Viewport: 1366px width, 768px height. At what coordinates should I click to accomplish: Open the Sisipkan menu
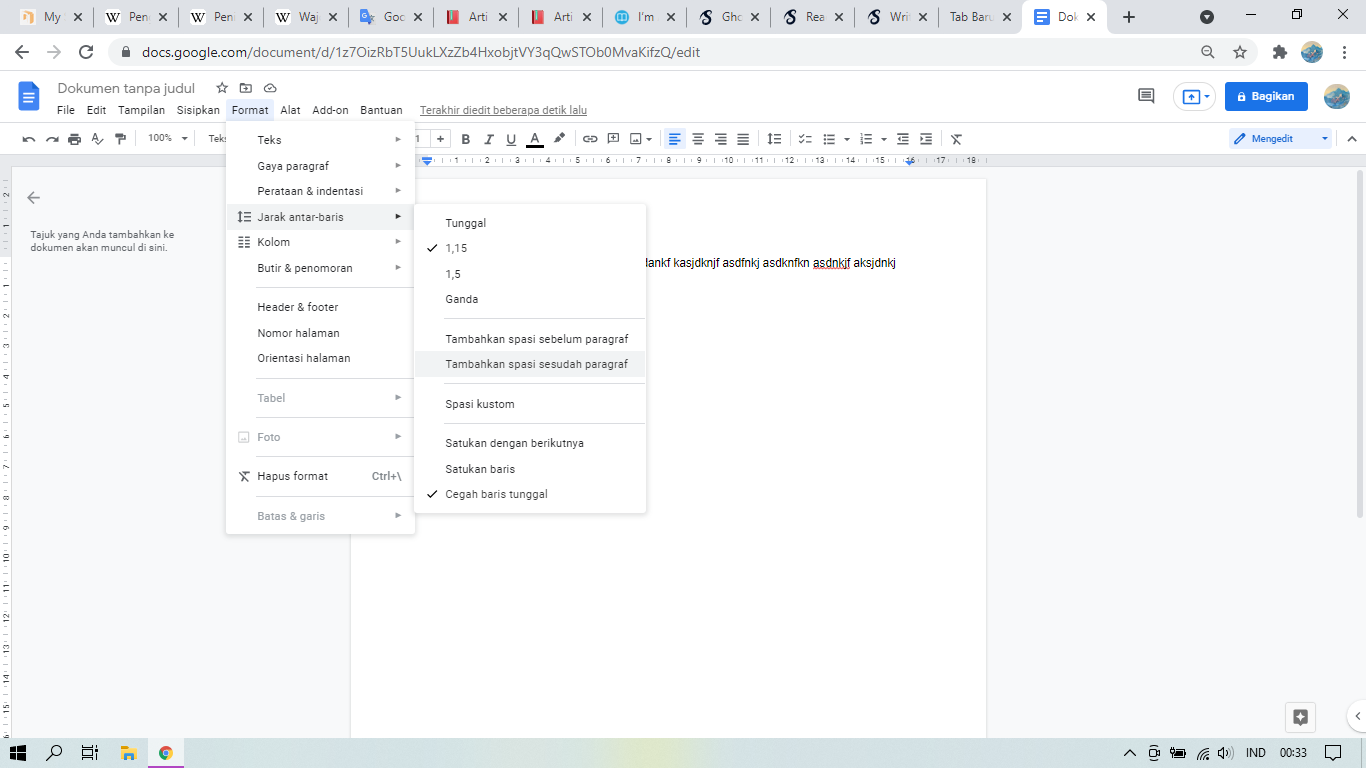point(198,110)
